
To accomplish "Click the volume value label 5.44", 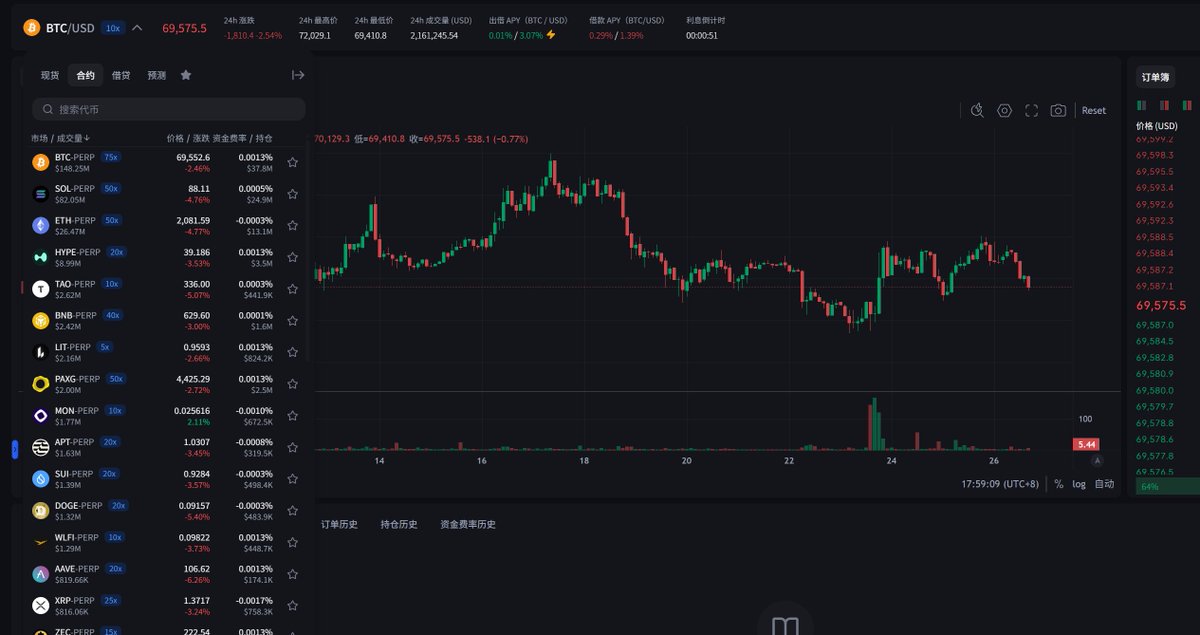I will (x=1085, y=444).
